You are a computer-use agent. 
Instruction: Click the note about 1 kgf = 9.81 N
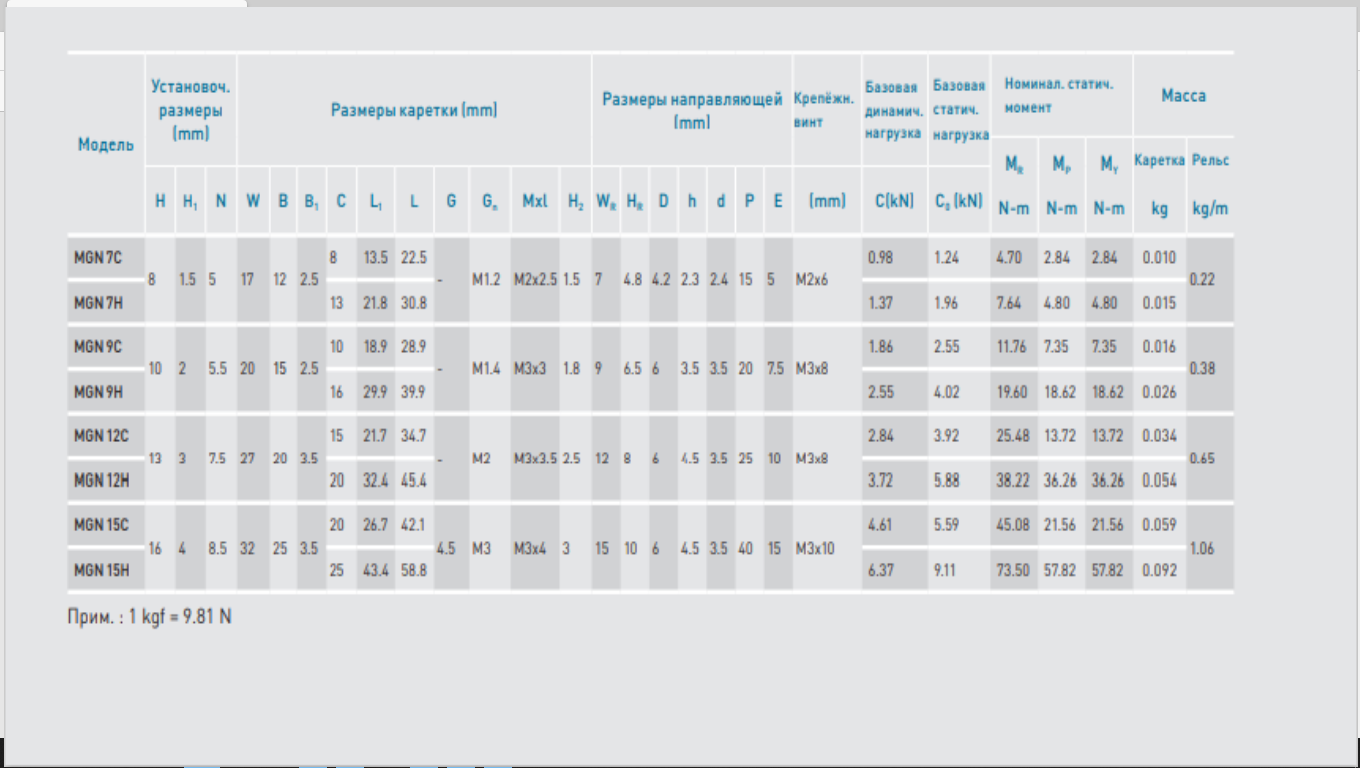pos(150,617)
